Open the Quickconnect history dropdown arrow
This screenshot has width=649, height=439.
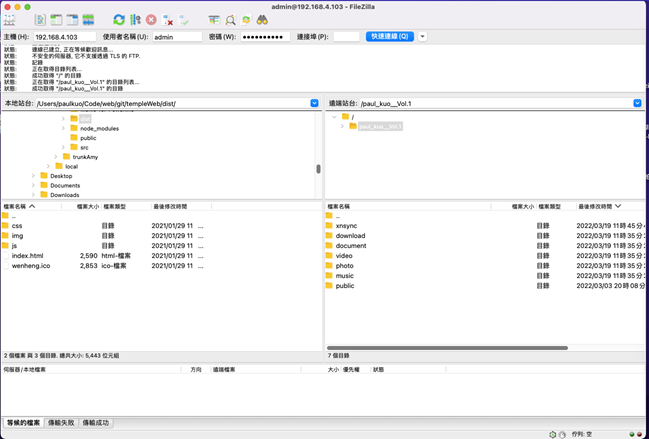(x=422, y=37)
